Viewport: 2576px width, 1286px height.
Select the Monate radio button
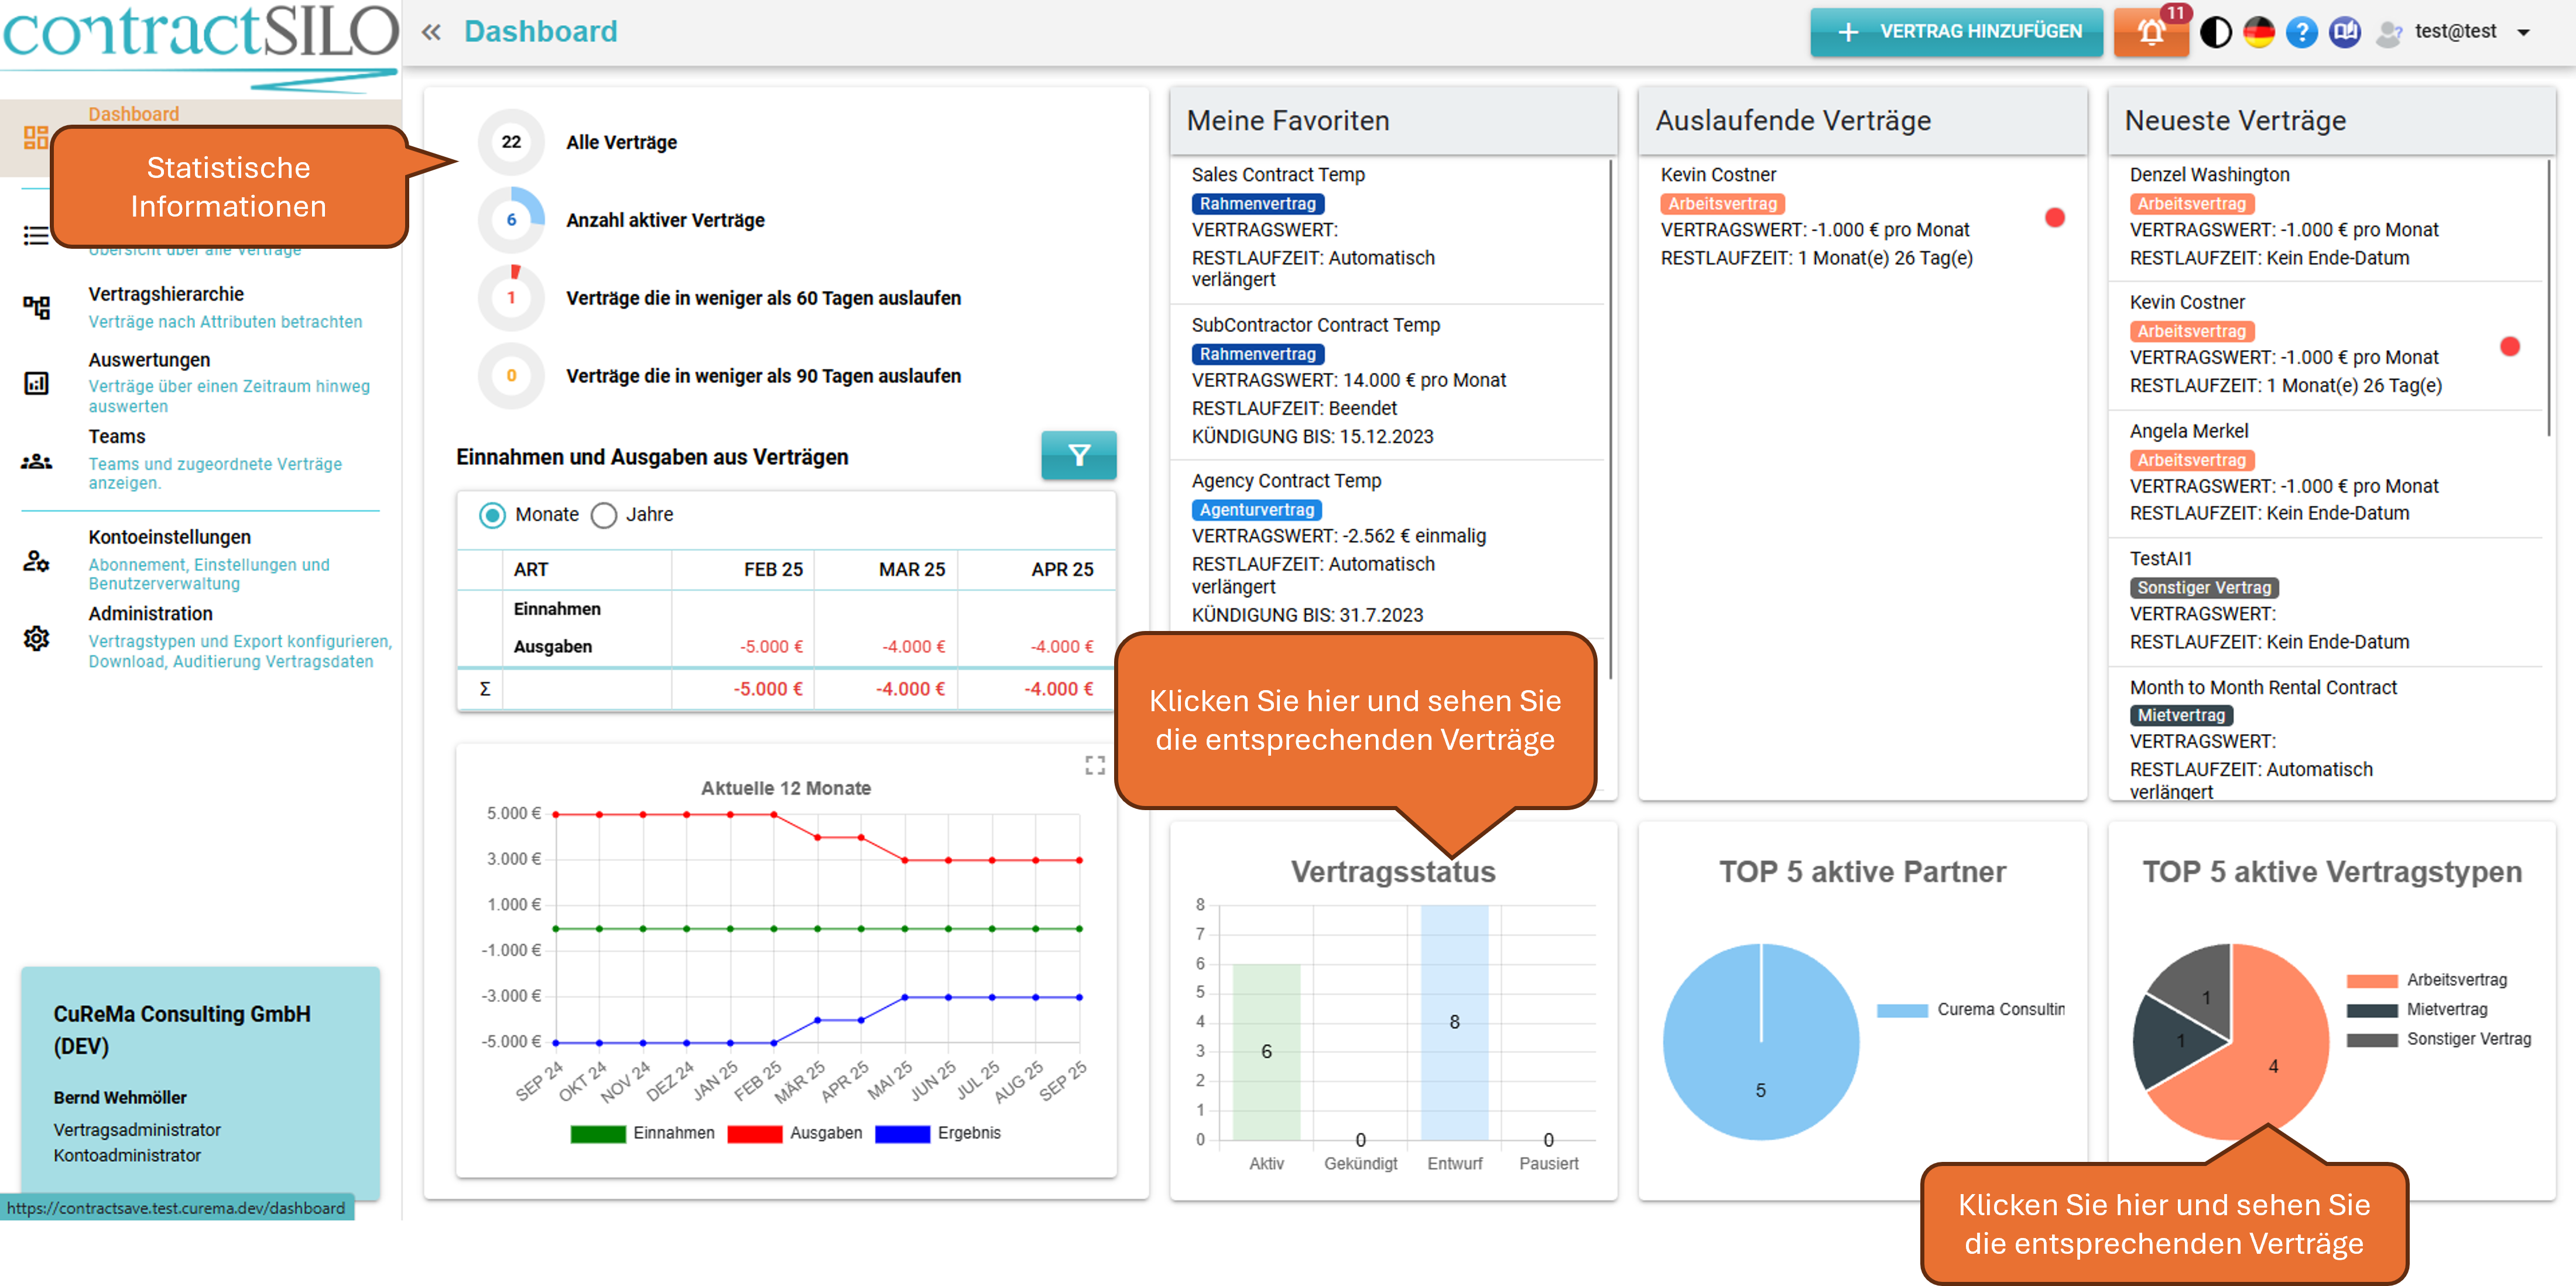pos(492,515)
